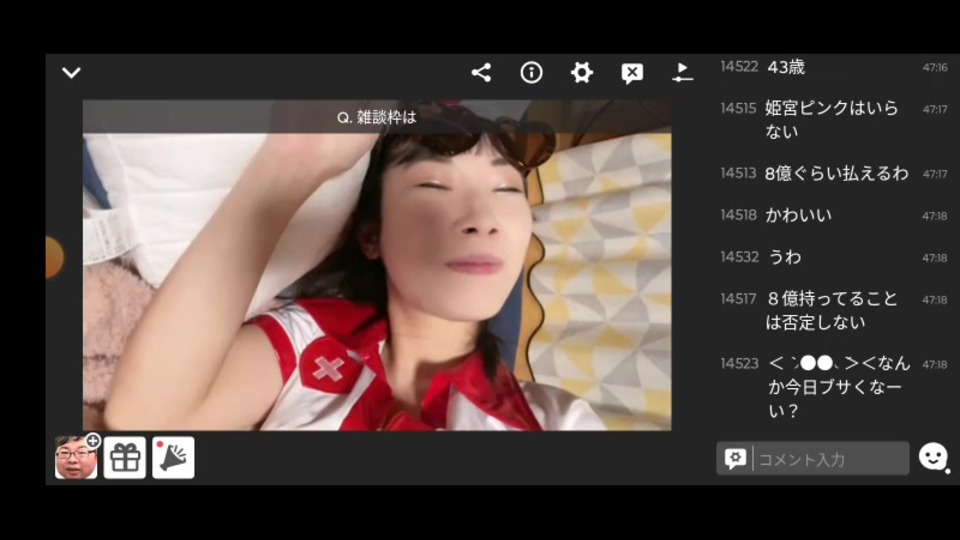Select comment 'かわいい'

coord(798,216)
